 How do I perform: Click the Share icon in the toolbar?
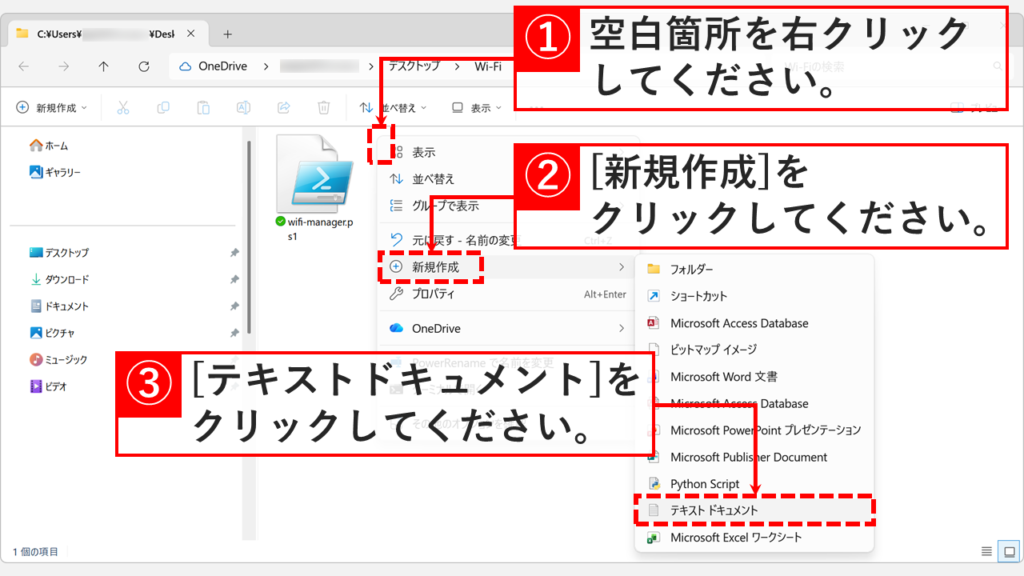pyautogui.click(x=283, y=107)
